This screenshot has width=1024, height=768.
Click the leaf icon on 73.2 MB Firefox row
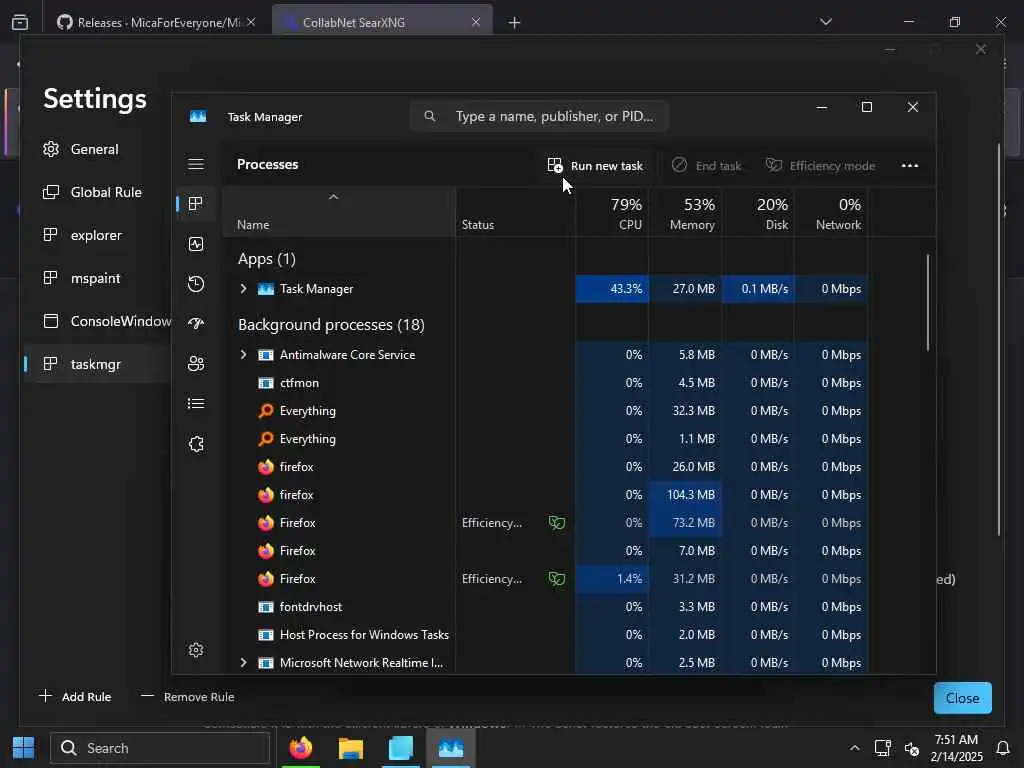coord(557,523)
